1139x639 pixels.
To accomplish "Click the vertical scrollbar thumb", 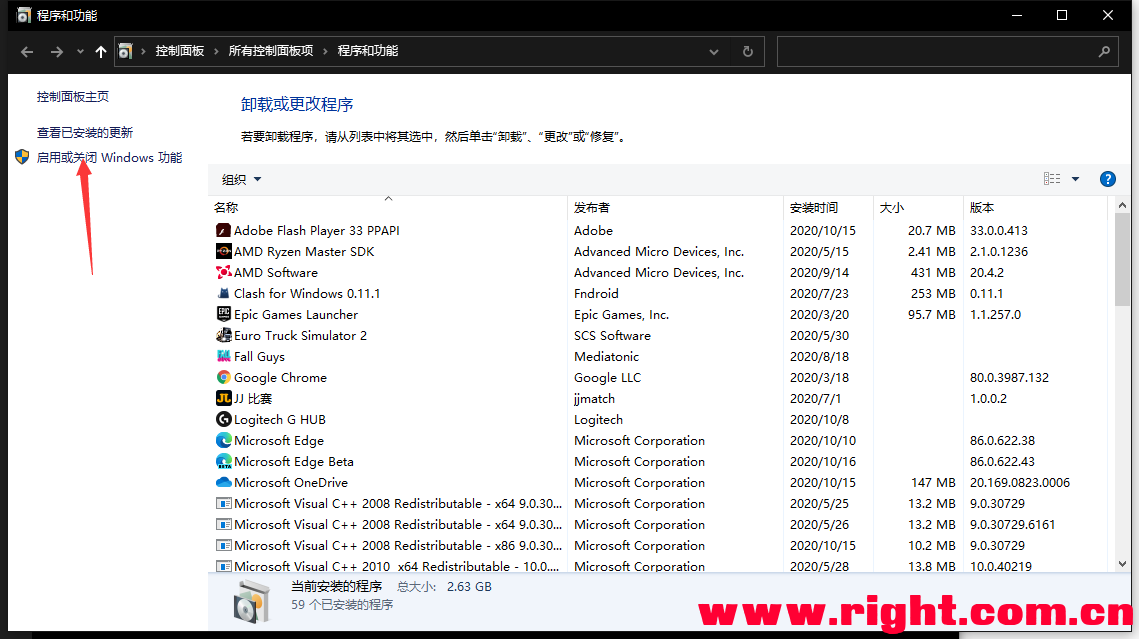I will click(x=1122, y=261).
